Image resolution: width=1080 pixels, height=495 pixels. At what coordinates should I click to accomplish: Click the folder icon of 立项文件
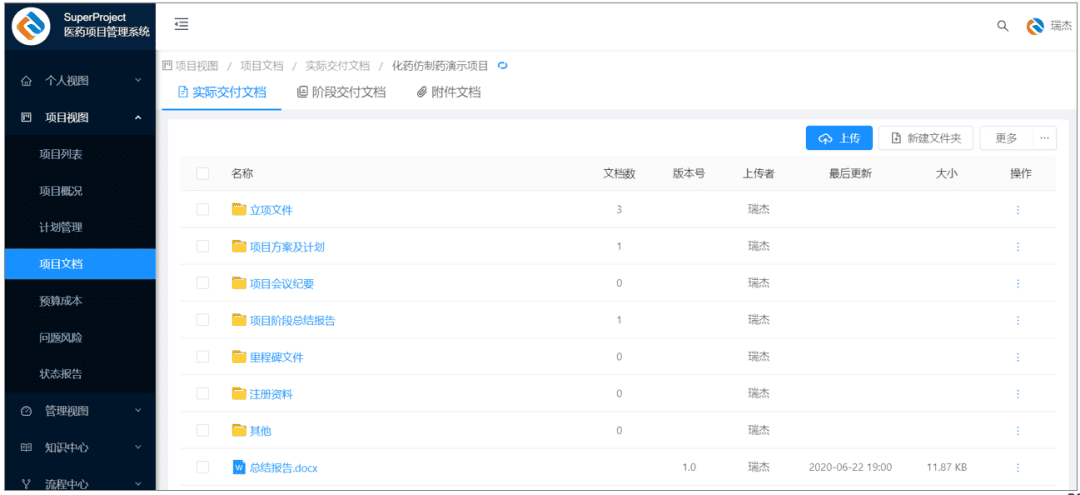(x=239, y=209)
